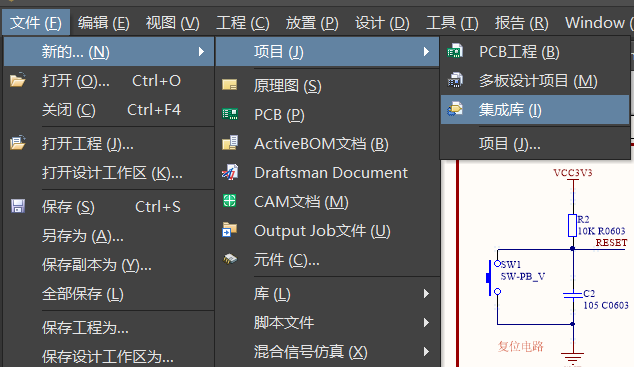Click resistor R2 10K in schematic
Screen dimensions: 634x367
pyautogui.click(x=572, y=225)
